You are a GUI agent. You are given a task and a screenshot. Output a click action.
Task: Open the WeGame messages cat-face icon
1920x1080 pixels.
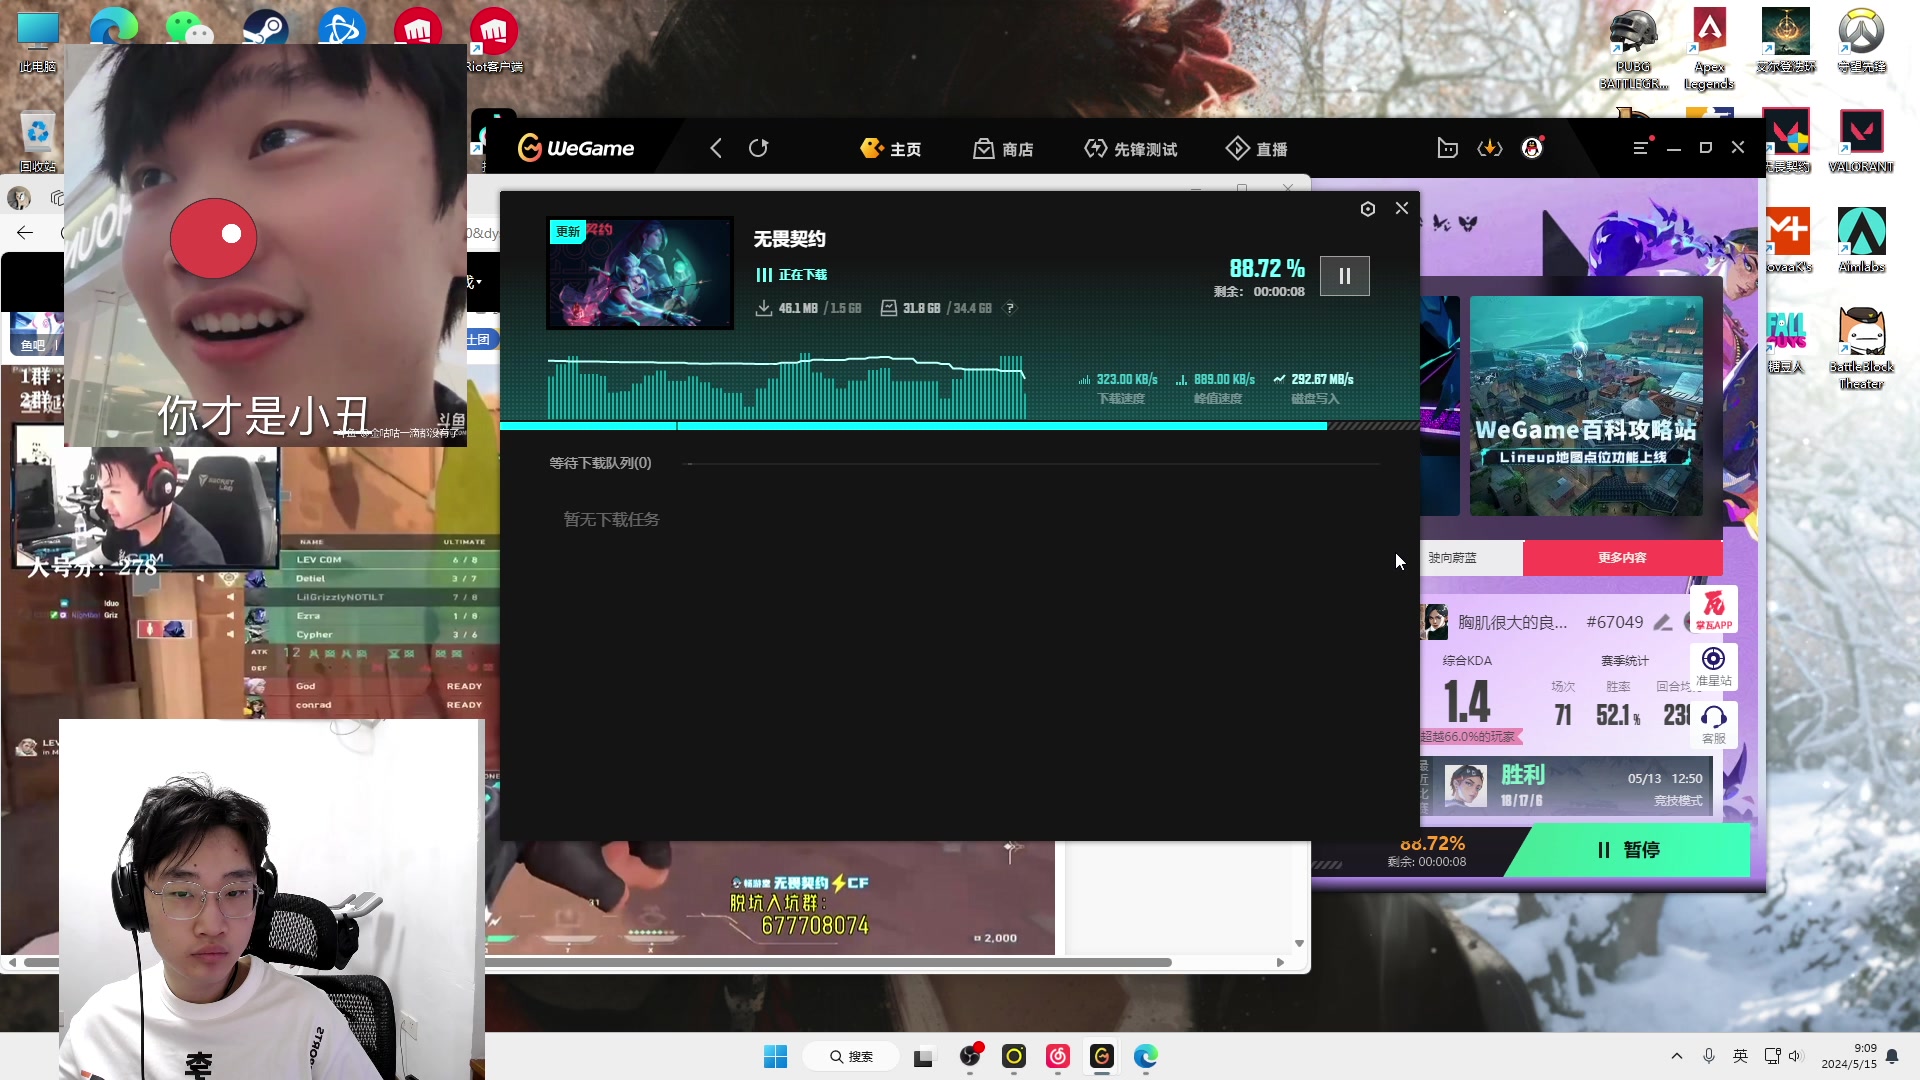[x=1447, y=148]
